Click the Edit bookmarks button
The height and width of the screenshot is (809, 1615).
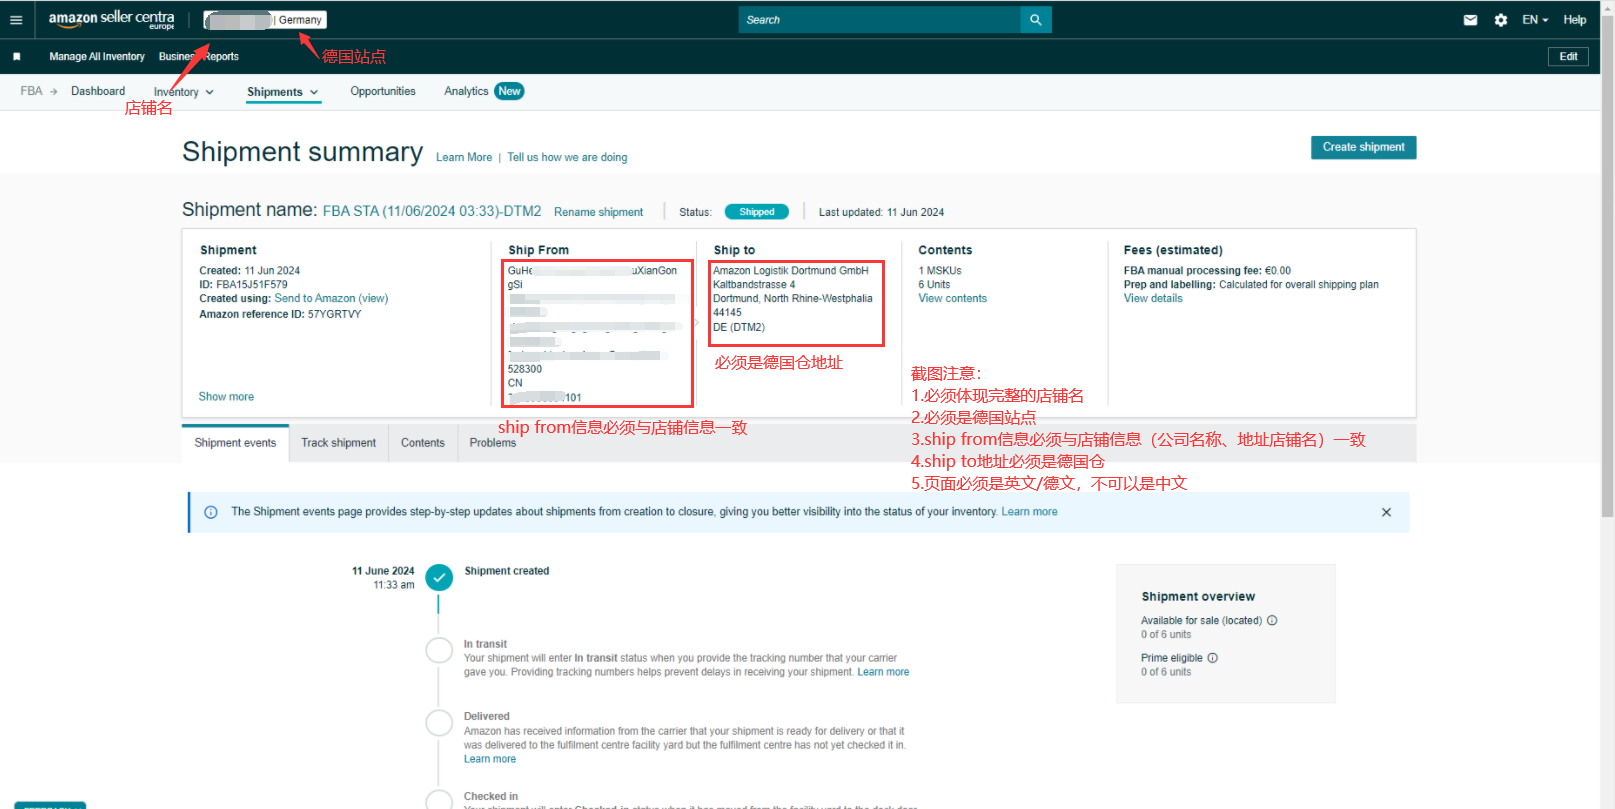tap(1568, 57)
